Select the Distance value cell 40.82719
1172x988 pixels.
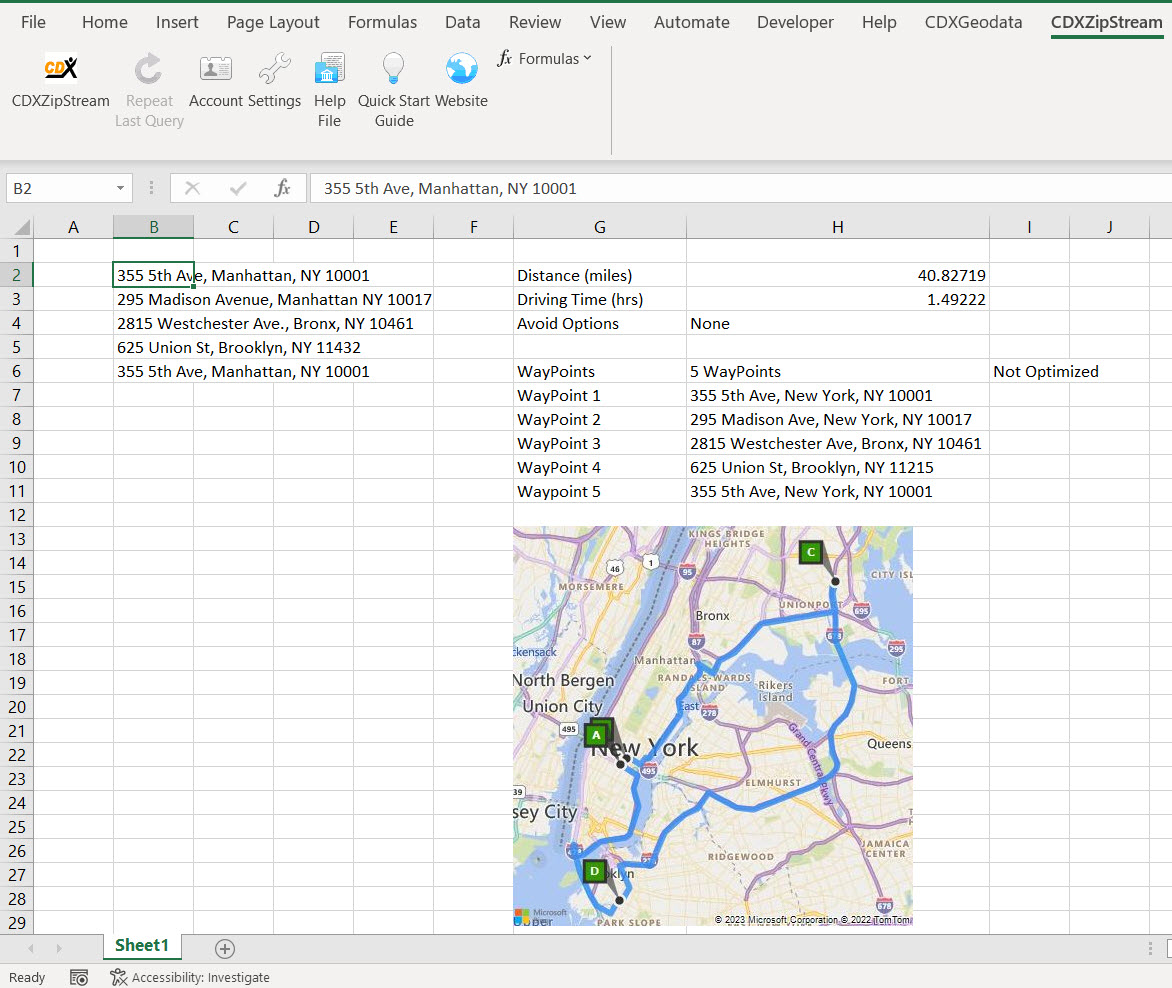(x=837, y=275)
